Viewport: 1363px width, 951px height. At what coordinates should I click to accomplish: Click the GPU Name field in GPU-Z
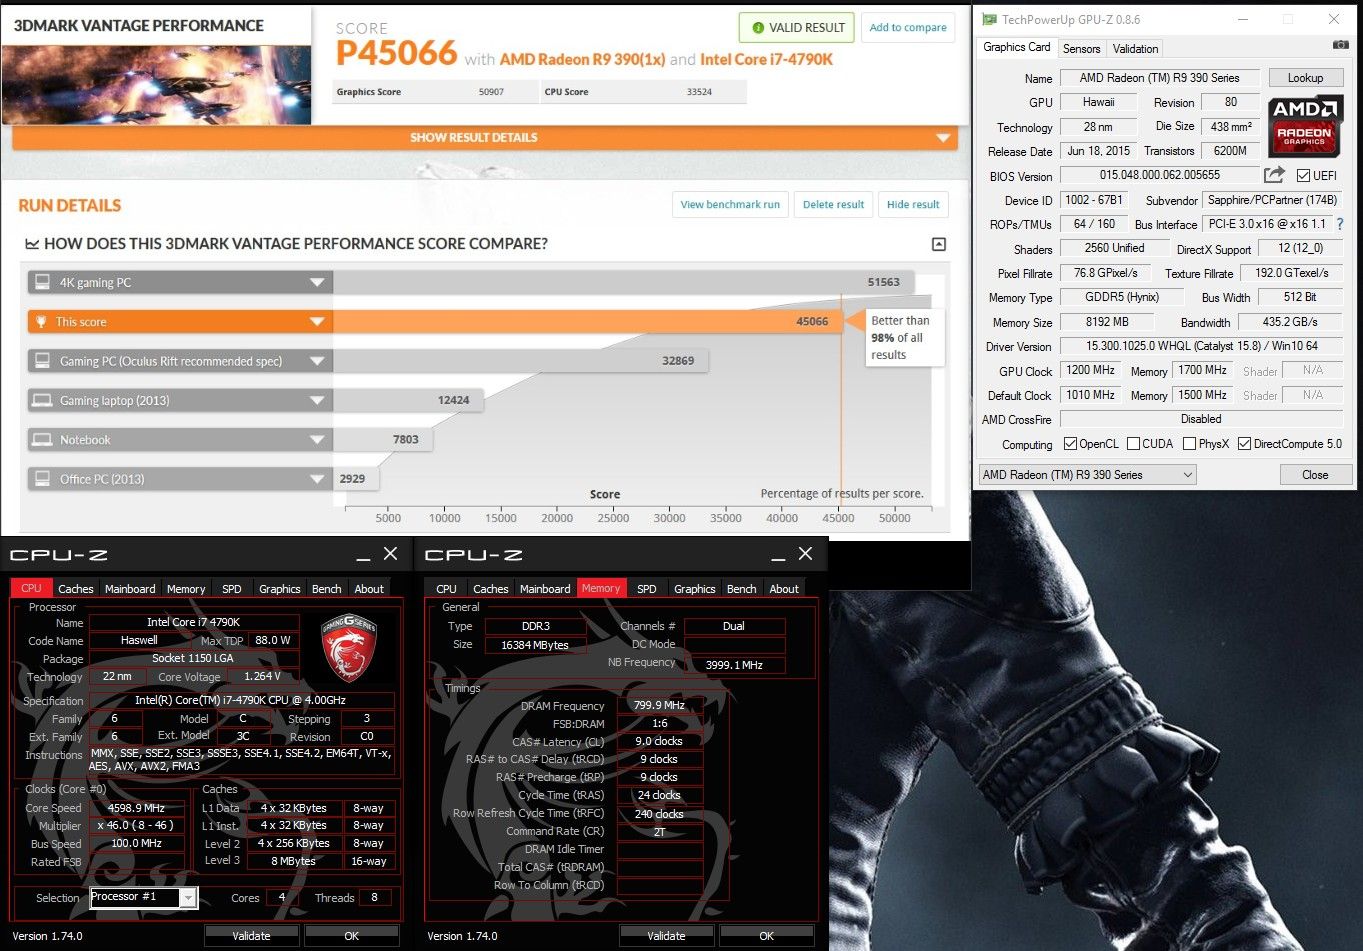click(x=1159, y=78)
